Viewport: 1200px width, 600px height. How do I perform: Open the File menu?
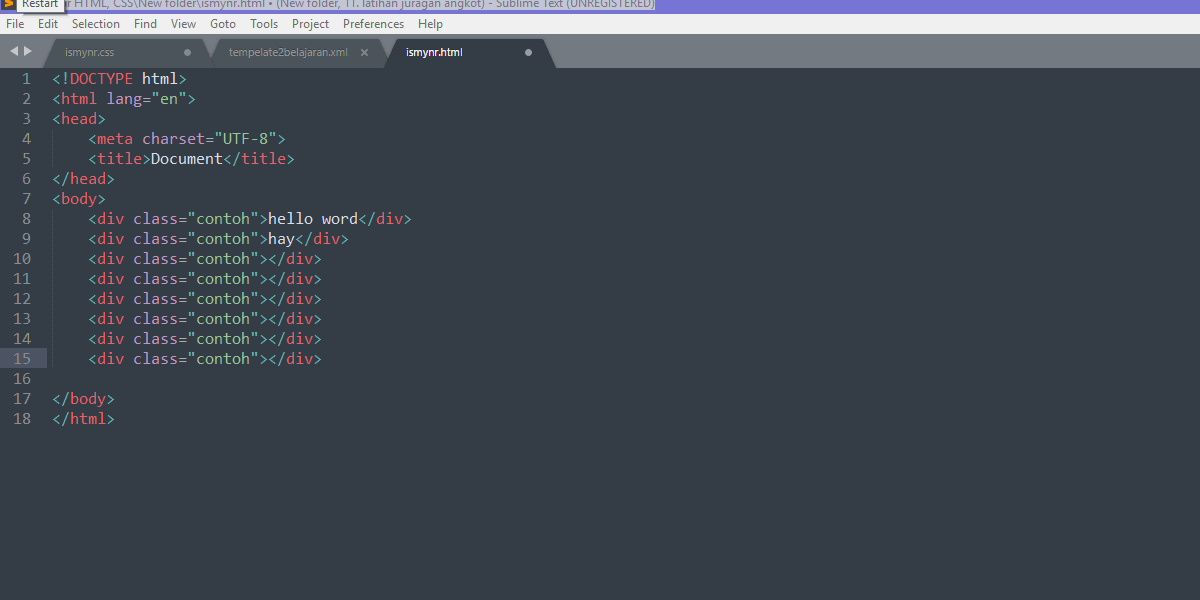pos(15,23)
